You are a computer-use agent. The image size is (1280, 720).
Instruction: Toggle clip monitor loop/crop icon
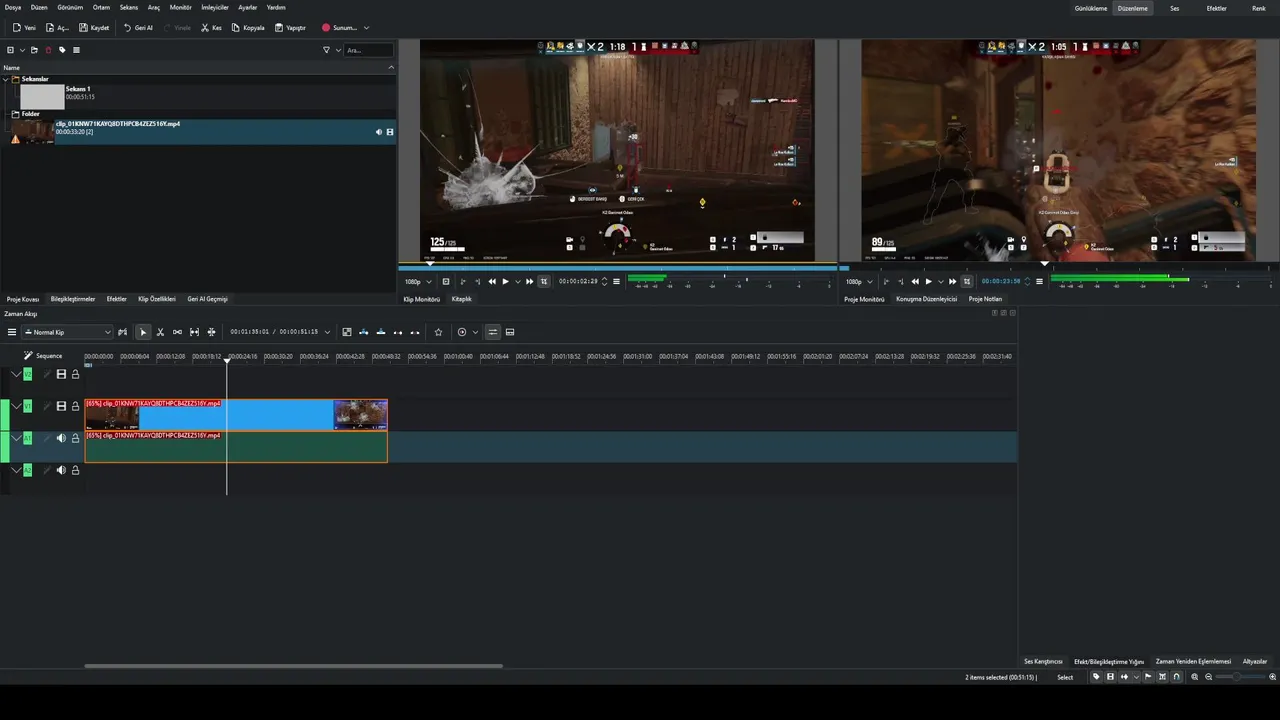pos(544,282)
